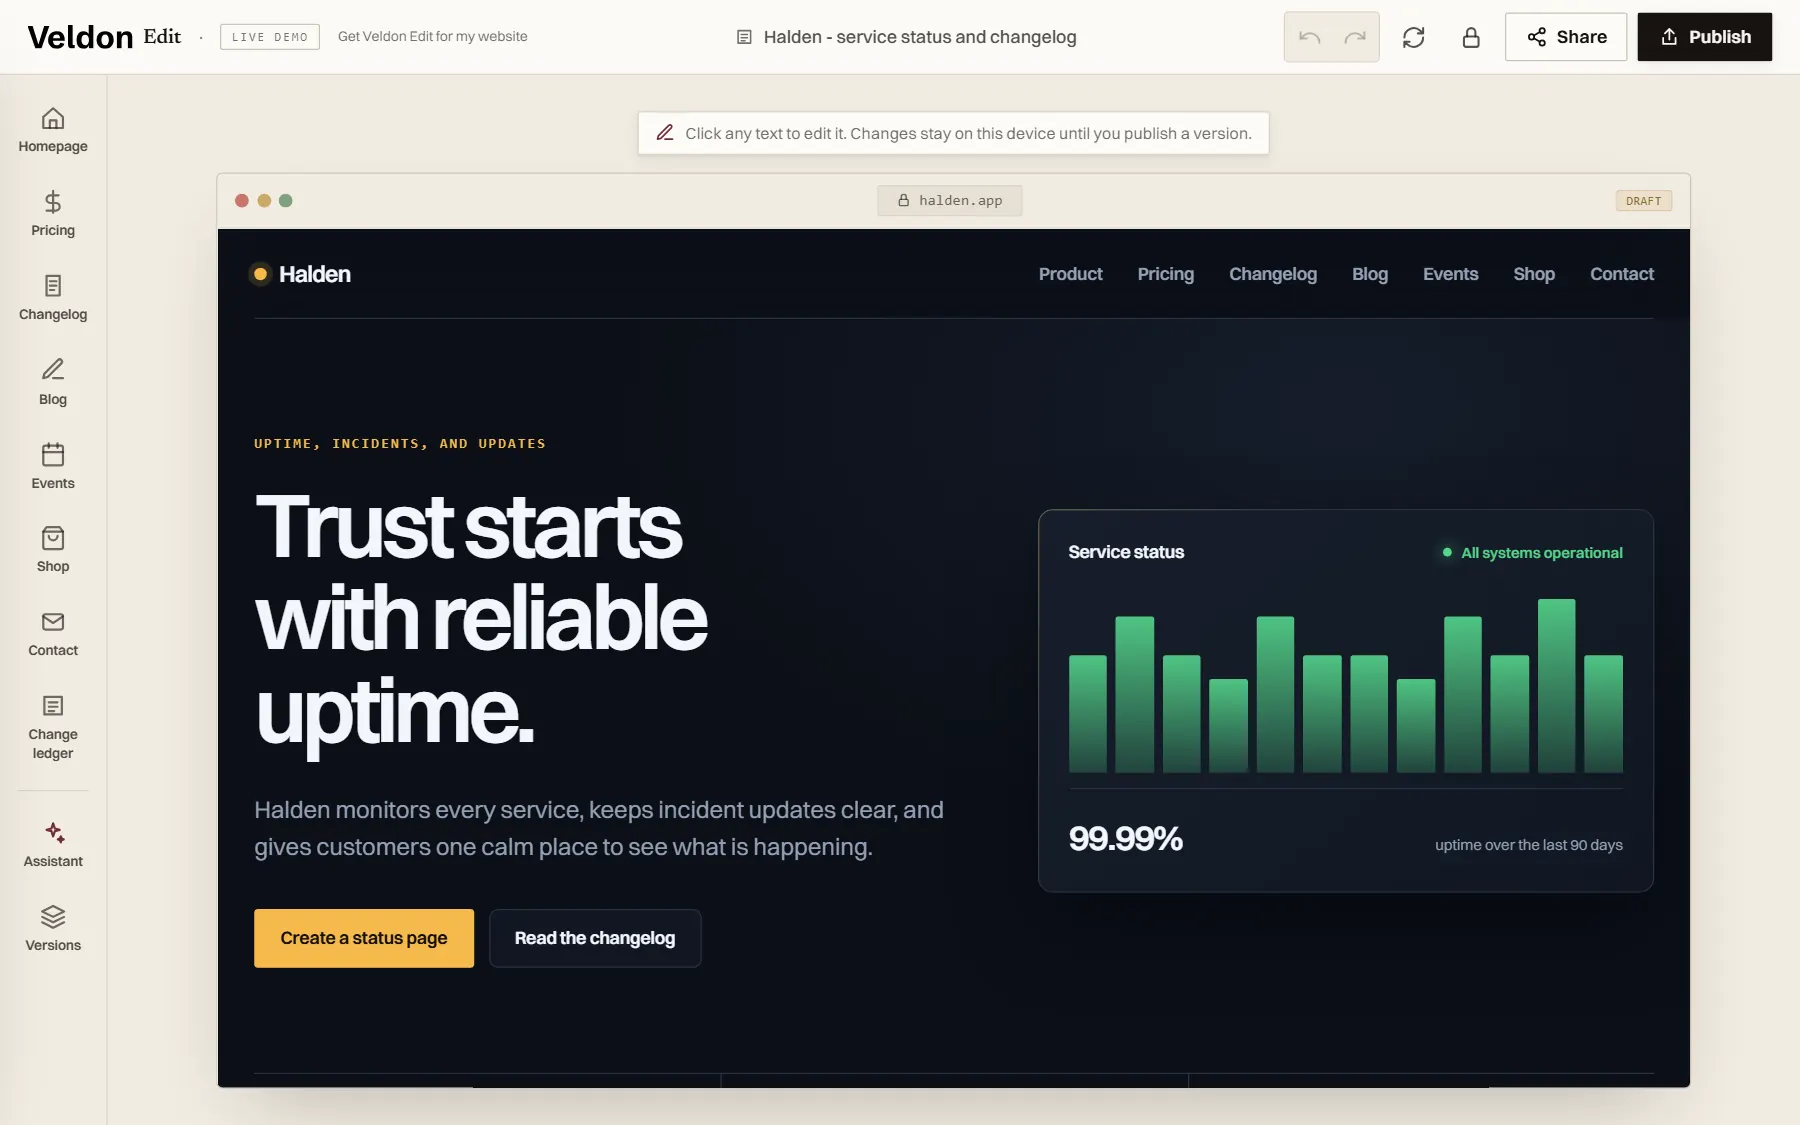Edit the 'UPTIME, INCIDENTS, AND UPDATES' eyebrow text
The image size is (1800, 1125).
[x=400, y=443]
